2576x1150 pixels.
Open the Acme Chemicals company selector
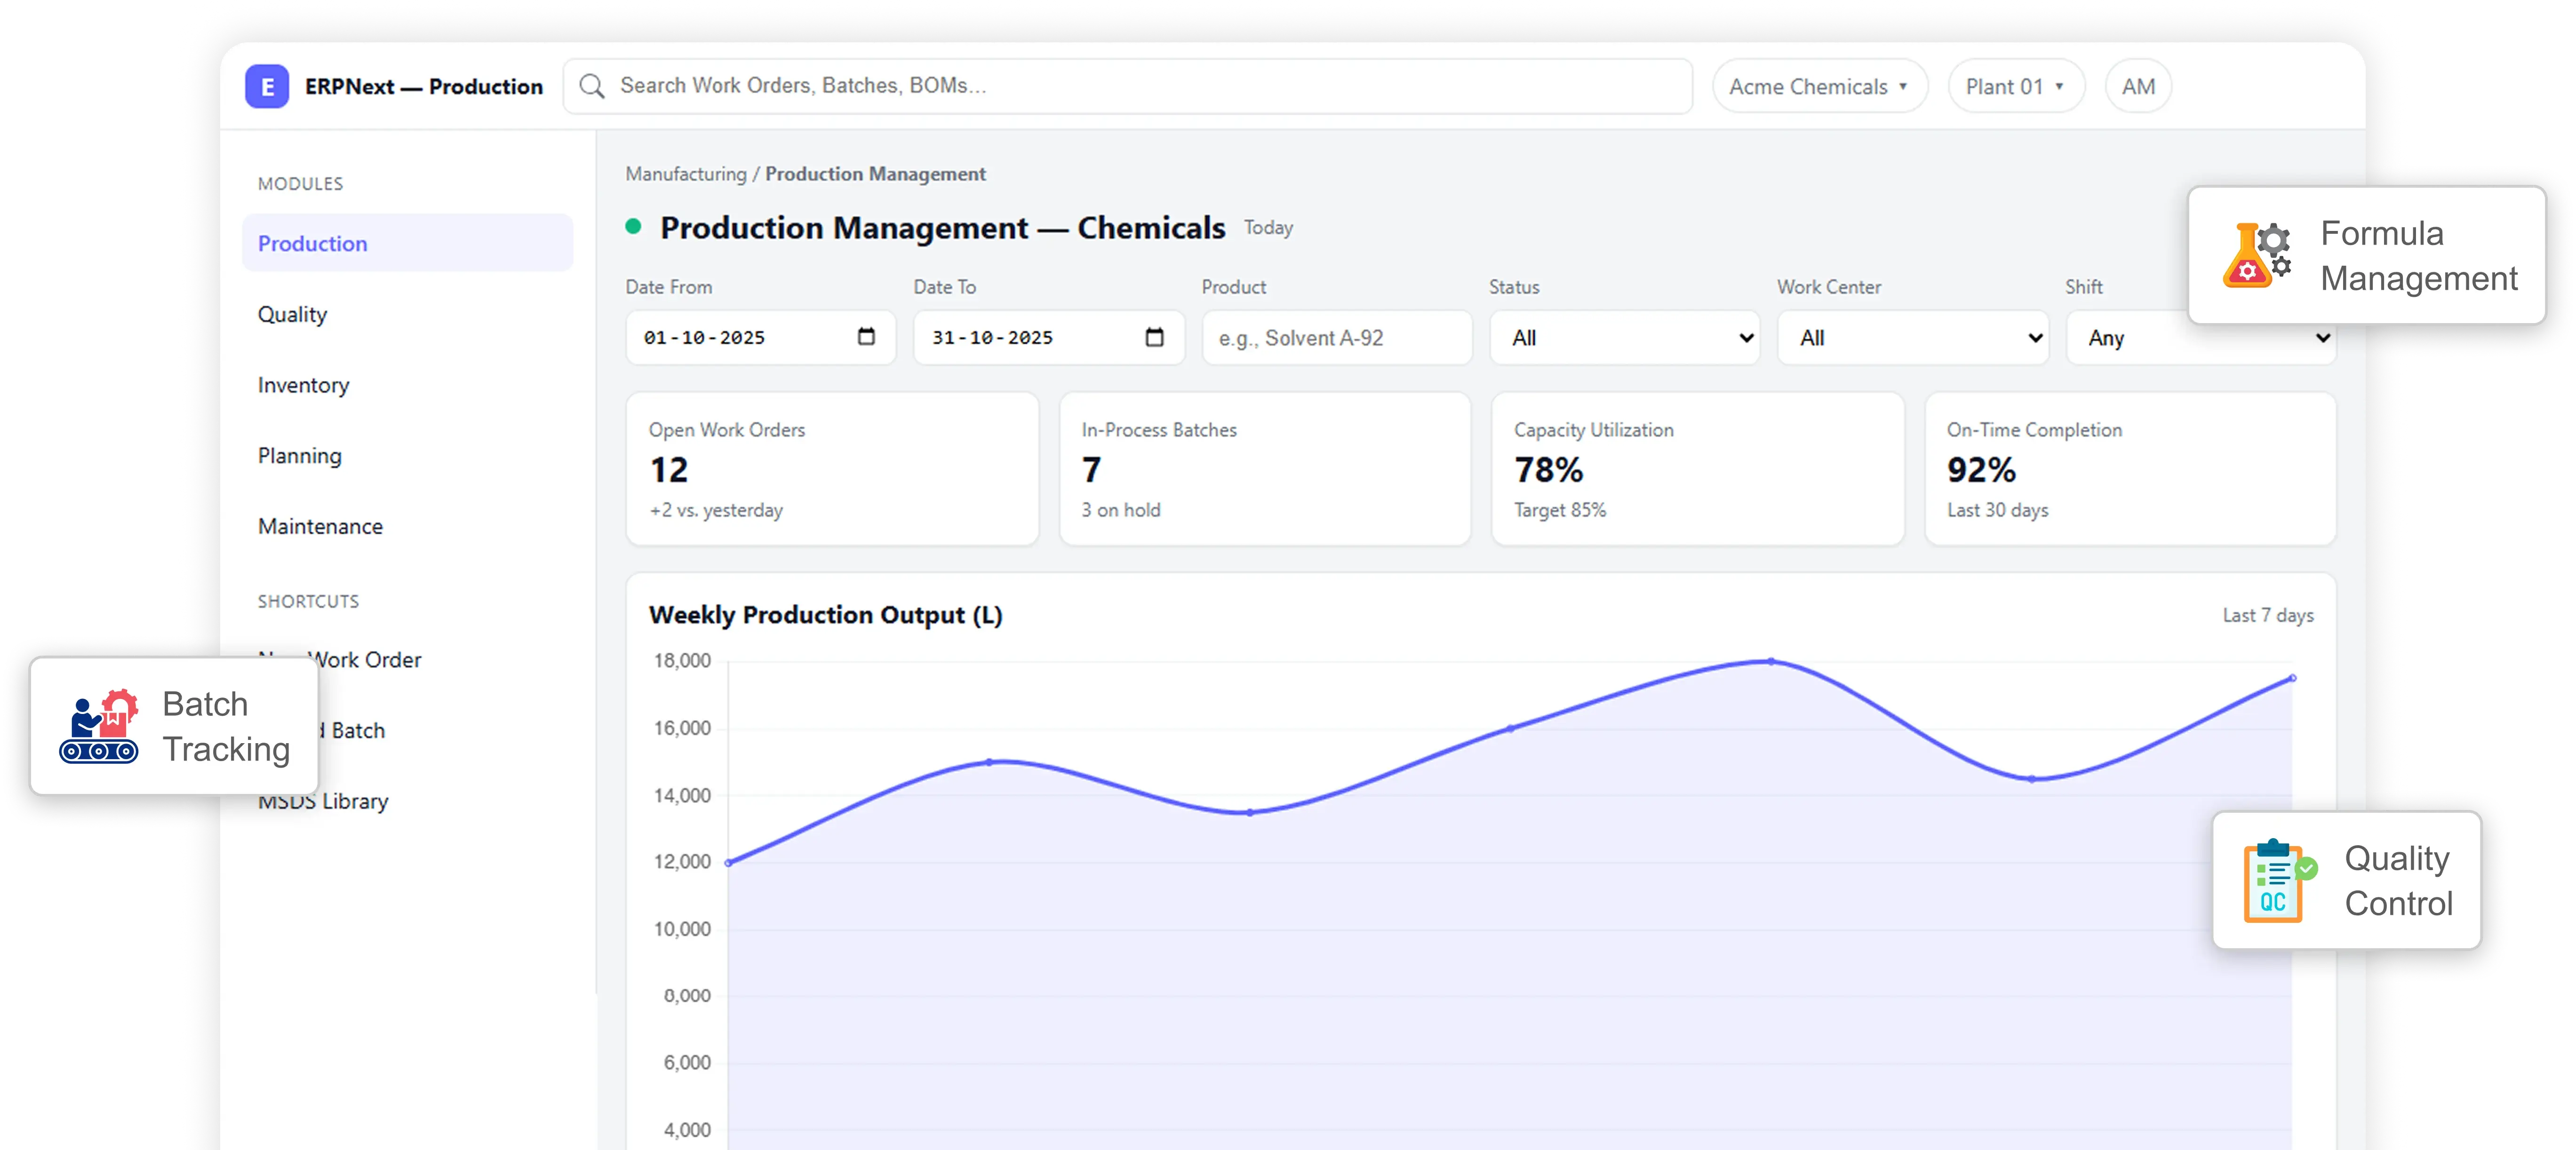click(1819, 86)
